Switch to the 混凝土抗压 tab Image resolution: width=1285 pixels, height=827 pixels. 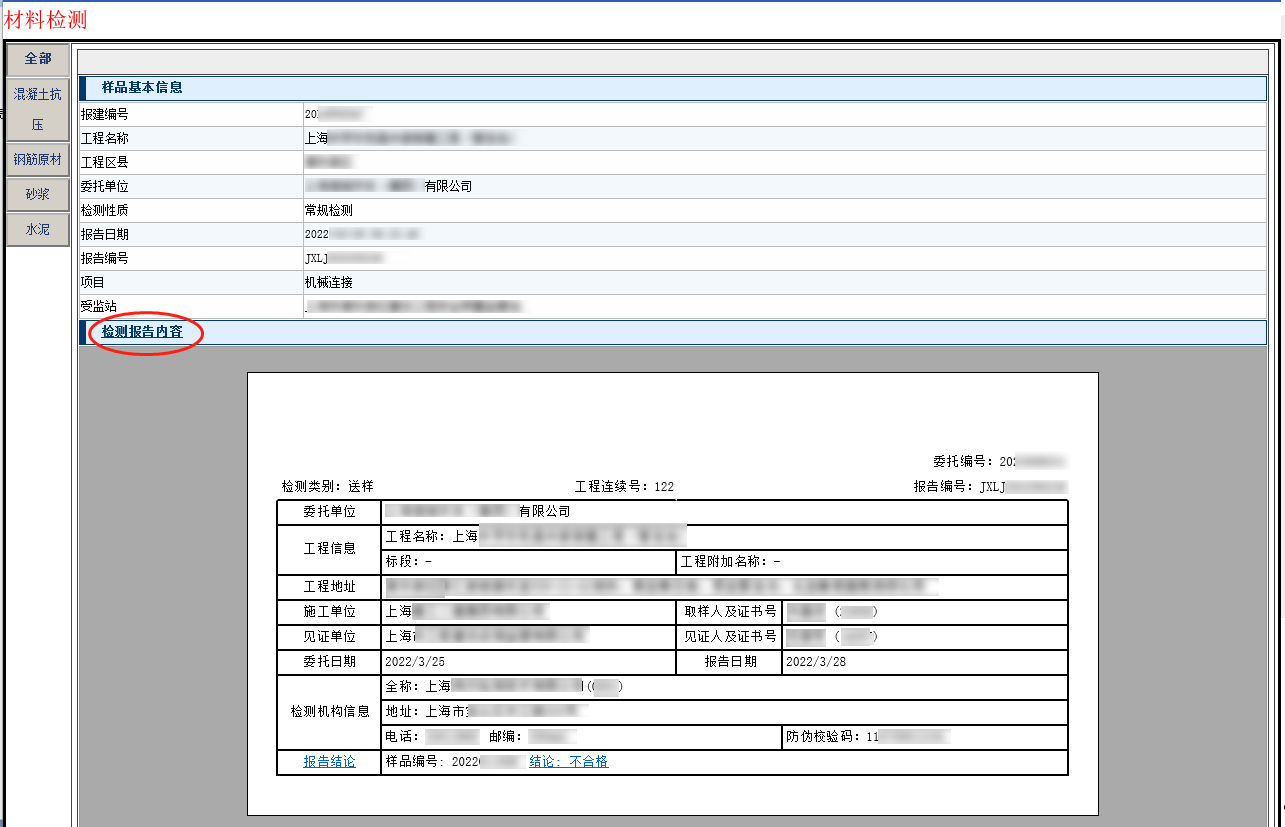point(38,109)
